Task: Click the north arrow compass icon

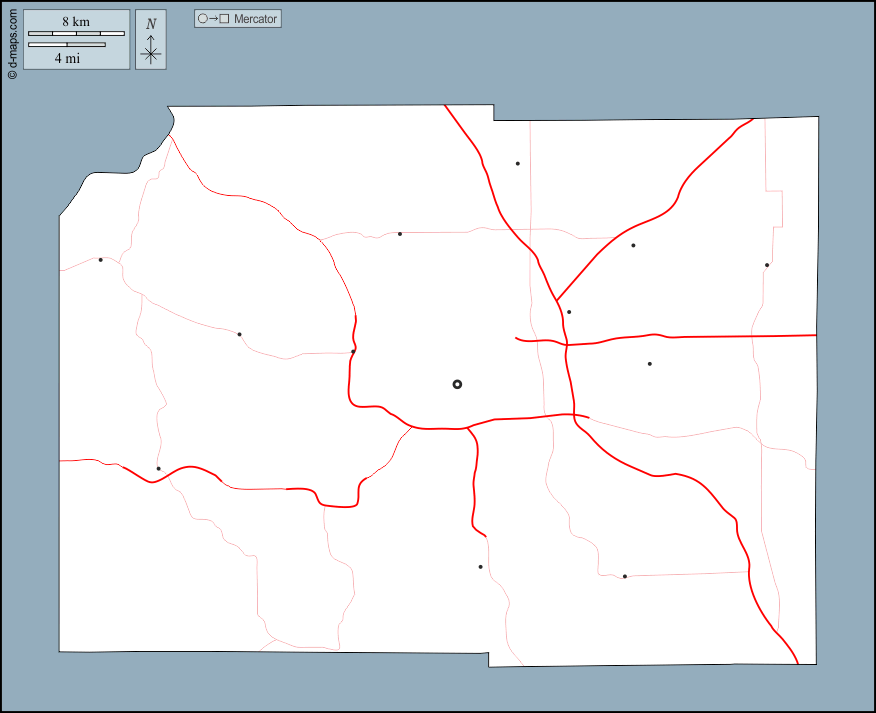Action: [151, 51]
